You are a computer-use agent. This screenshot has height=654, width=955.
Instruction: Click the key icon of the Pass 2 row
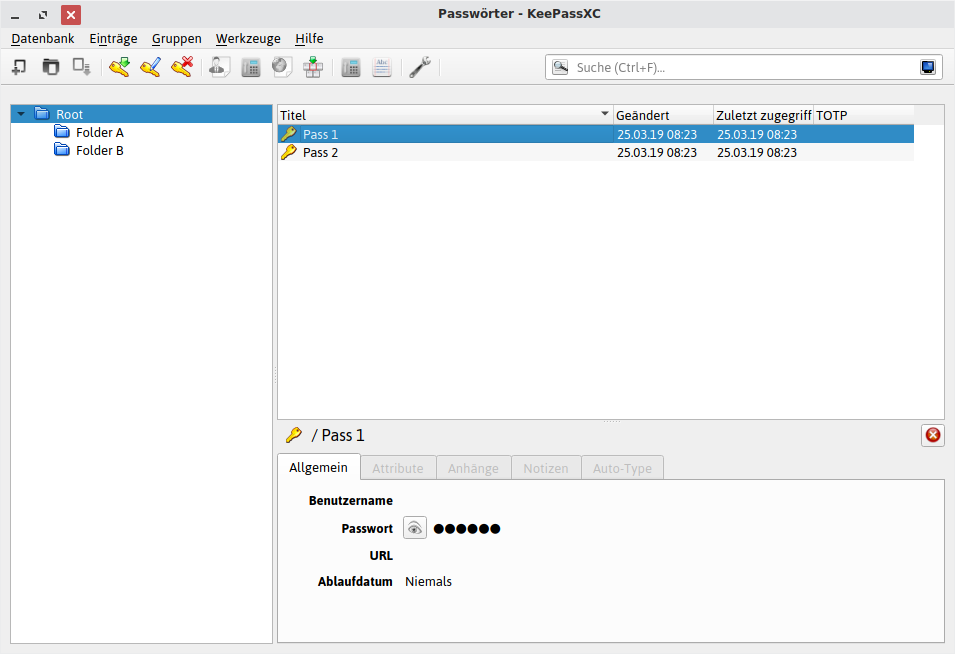pyautogui.click(x=289, y=152)
